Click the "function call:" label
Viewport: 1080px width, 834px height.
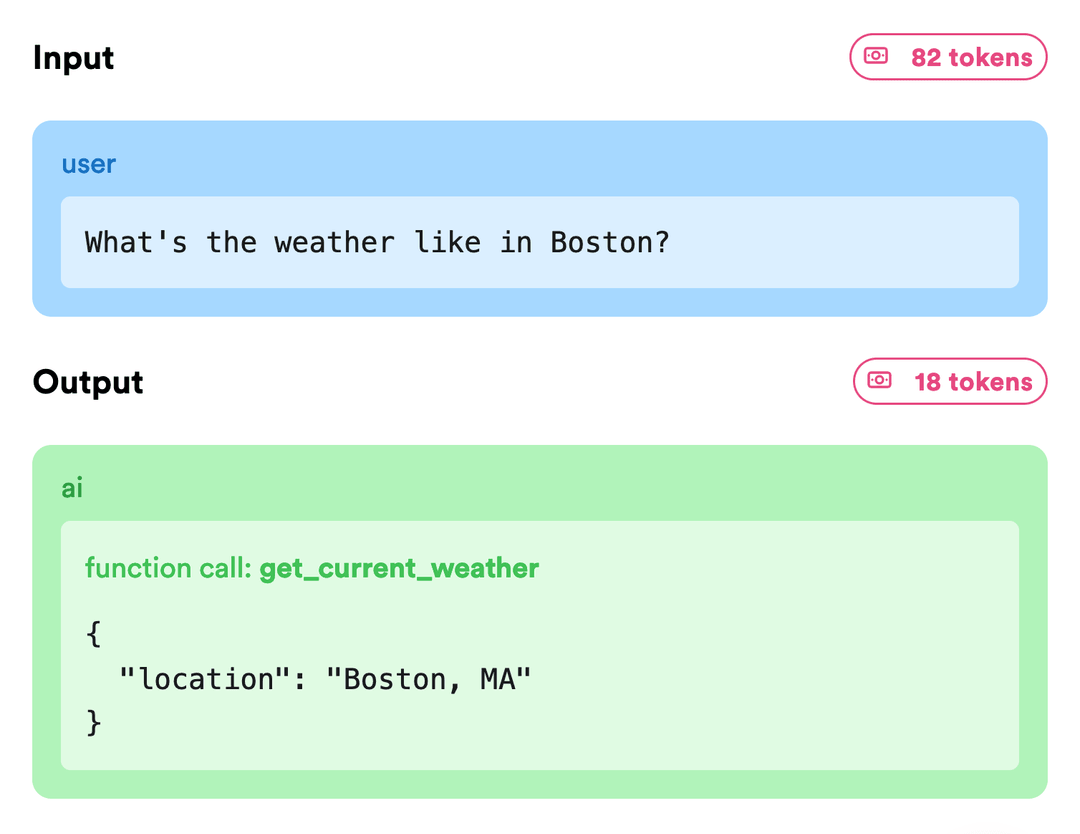(x=168, y=569)
